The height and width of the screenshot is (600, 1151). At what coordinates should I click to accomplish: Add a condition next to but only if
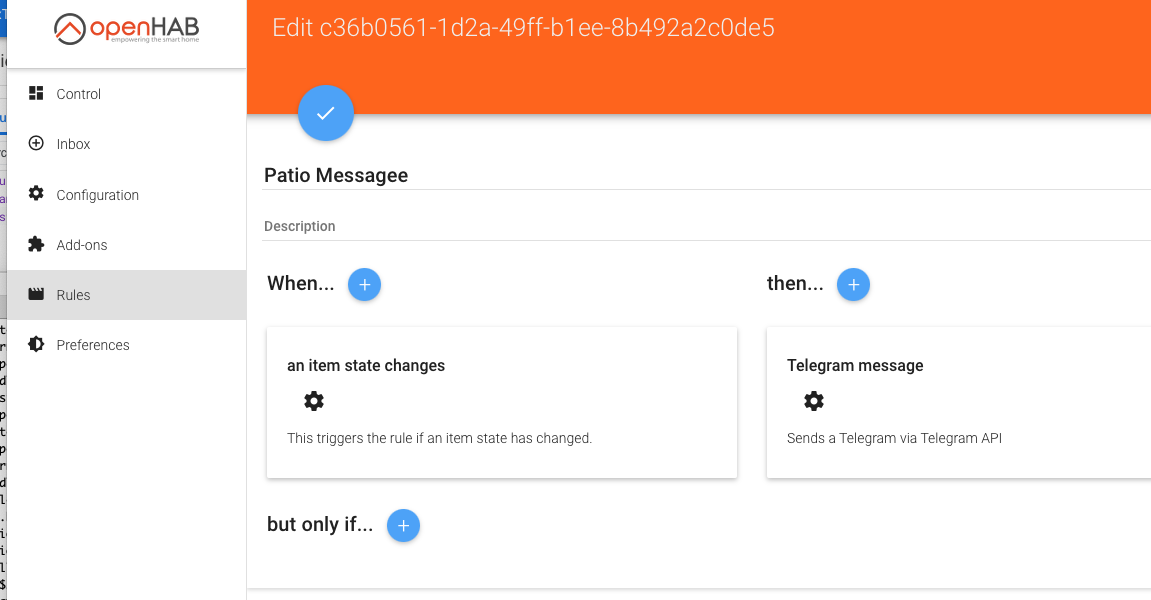coord(403,525)
